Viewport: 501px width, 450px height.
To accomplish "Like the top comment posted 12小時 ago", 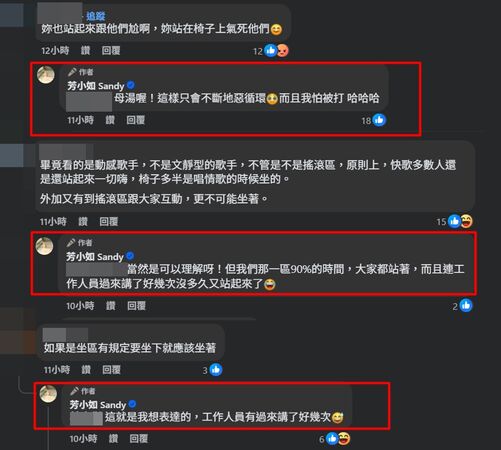I will click(x=85, y=51).
